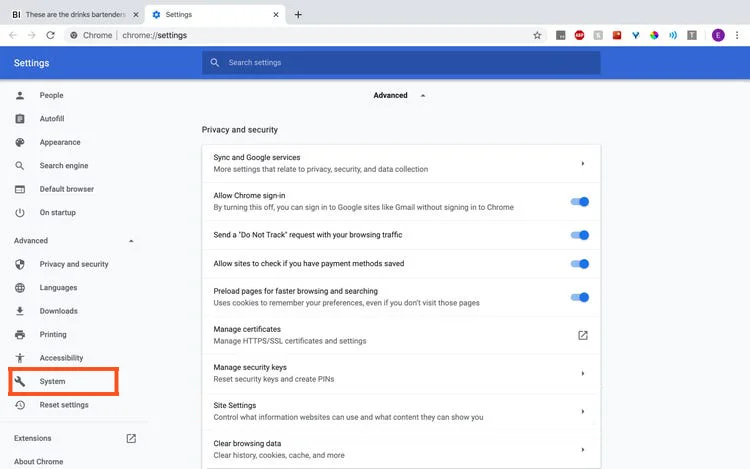Click the Downloads arrow icon
Screen dimensions: 750x469
coord(20,311)
